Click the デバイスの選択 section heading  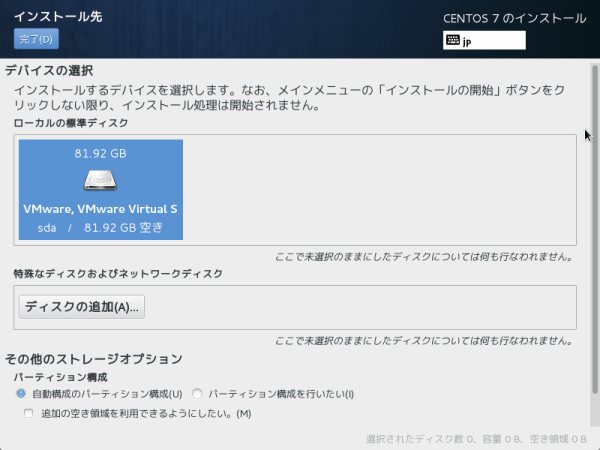pos(49,70)
